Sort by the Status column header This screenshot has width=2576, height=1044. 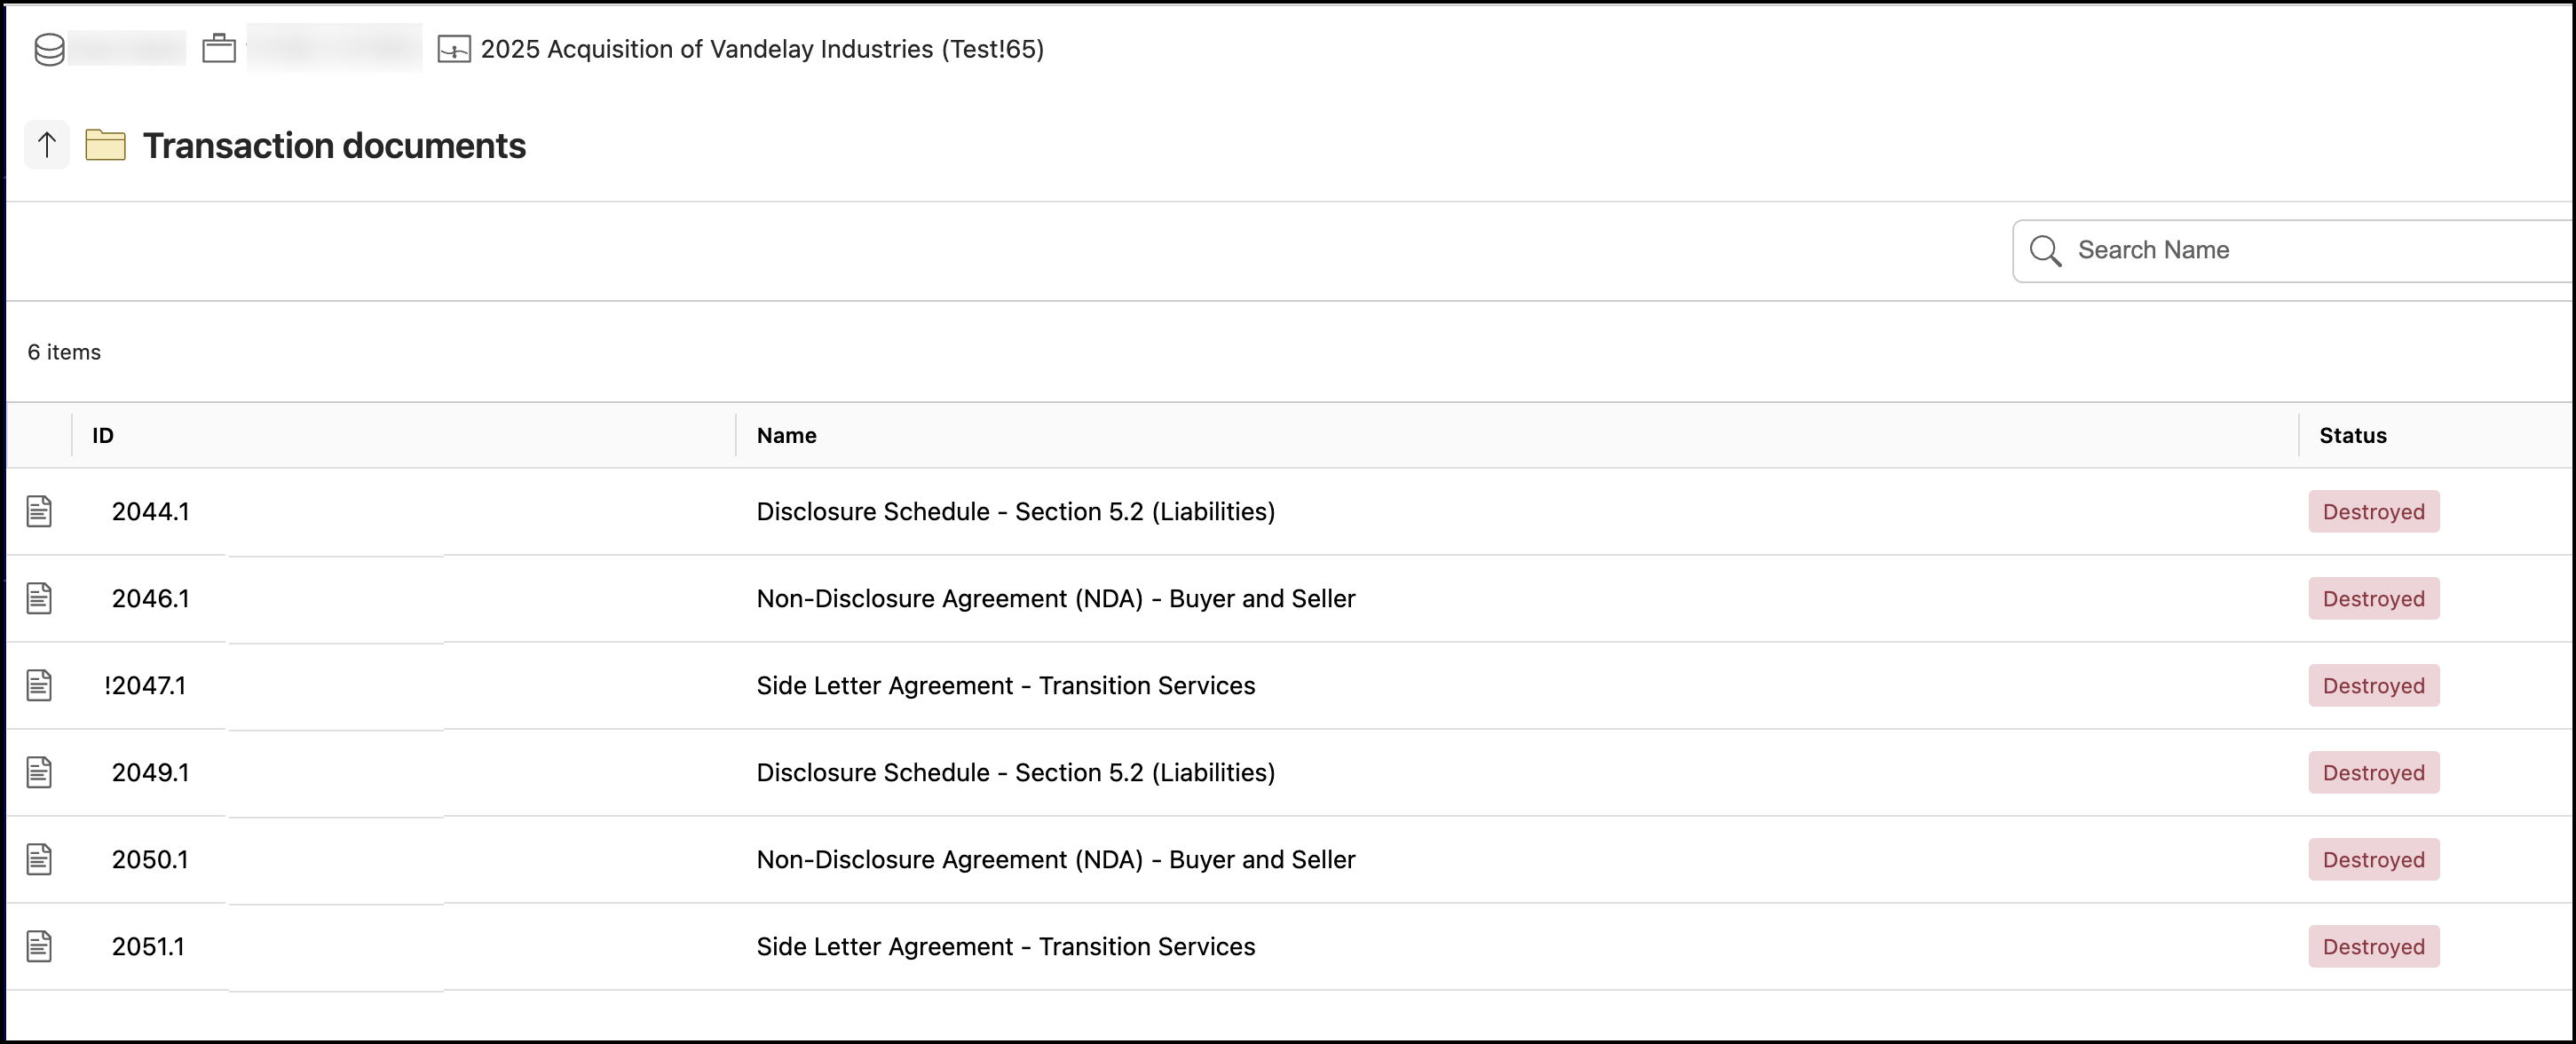[2352, 436]
